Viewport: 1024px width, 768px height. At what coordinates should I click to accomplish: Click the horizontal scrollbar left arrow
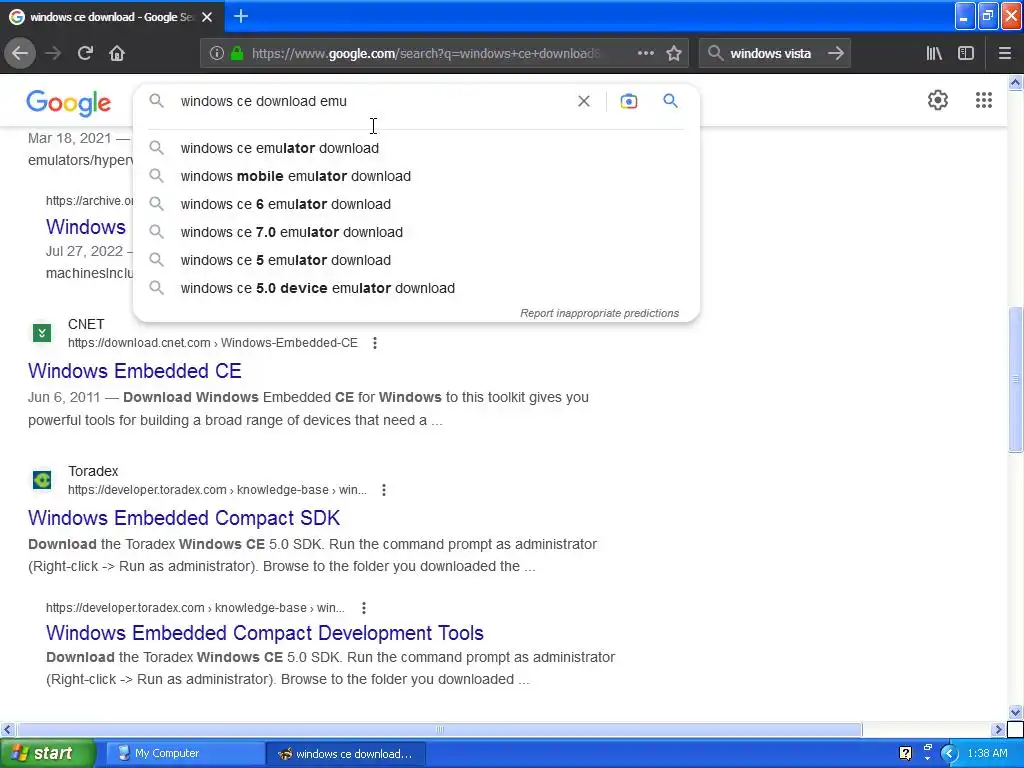point(7,729)
